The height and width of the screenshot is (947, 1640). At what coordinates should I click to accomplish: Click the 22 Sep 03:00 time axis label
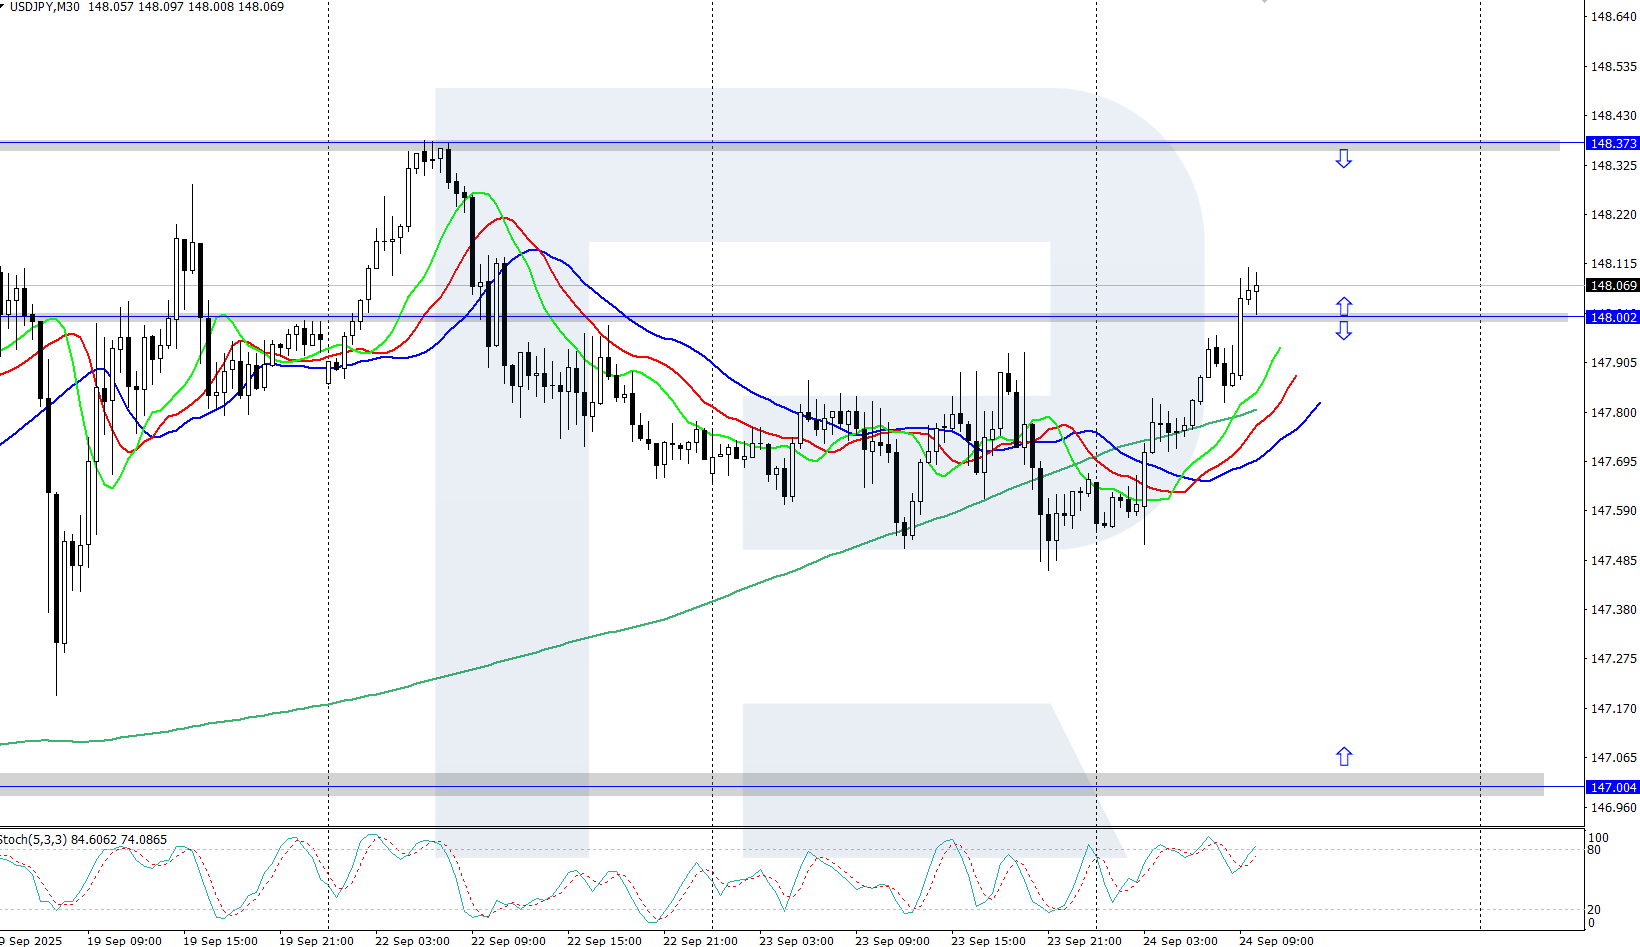[x=412, y=941]
